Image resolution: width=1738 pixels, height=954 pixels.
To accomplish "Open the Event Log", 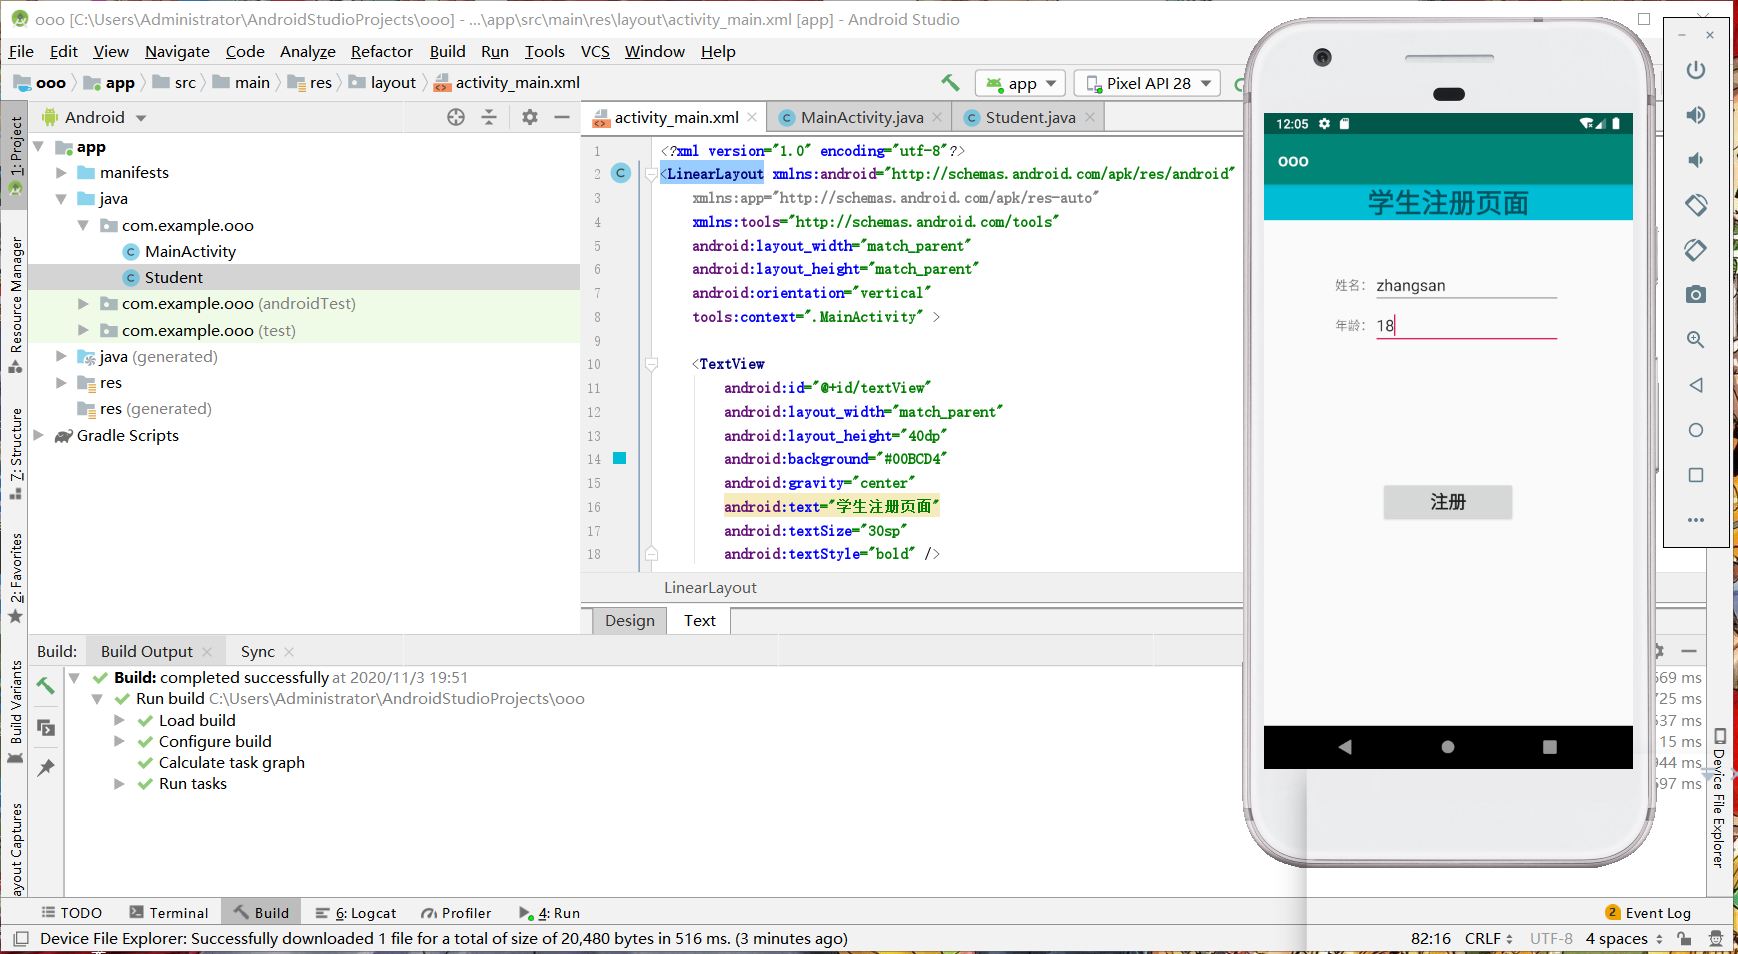I will point(1648,913).
